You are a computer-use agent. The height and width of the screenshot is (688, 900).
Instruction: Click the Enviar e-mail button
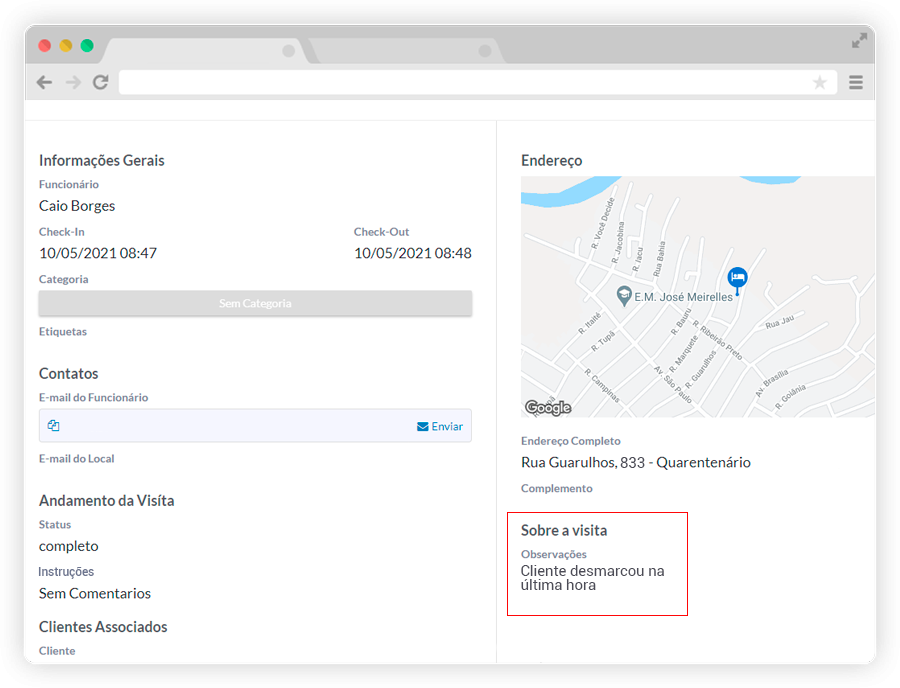pyautogui.click(x=440, y=426)
